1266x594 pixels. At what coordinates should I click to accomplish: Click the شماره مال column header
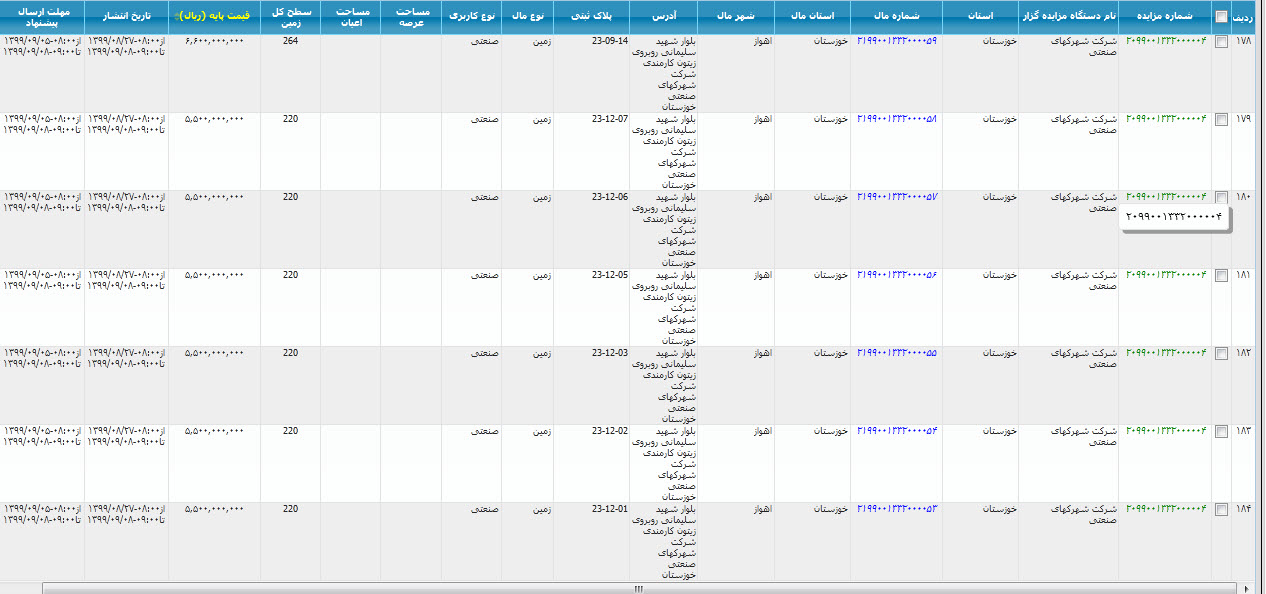[x=896, y=17]
